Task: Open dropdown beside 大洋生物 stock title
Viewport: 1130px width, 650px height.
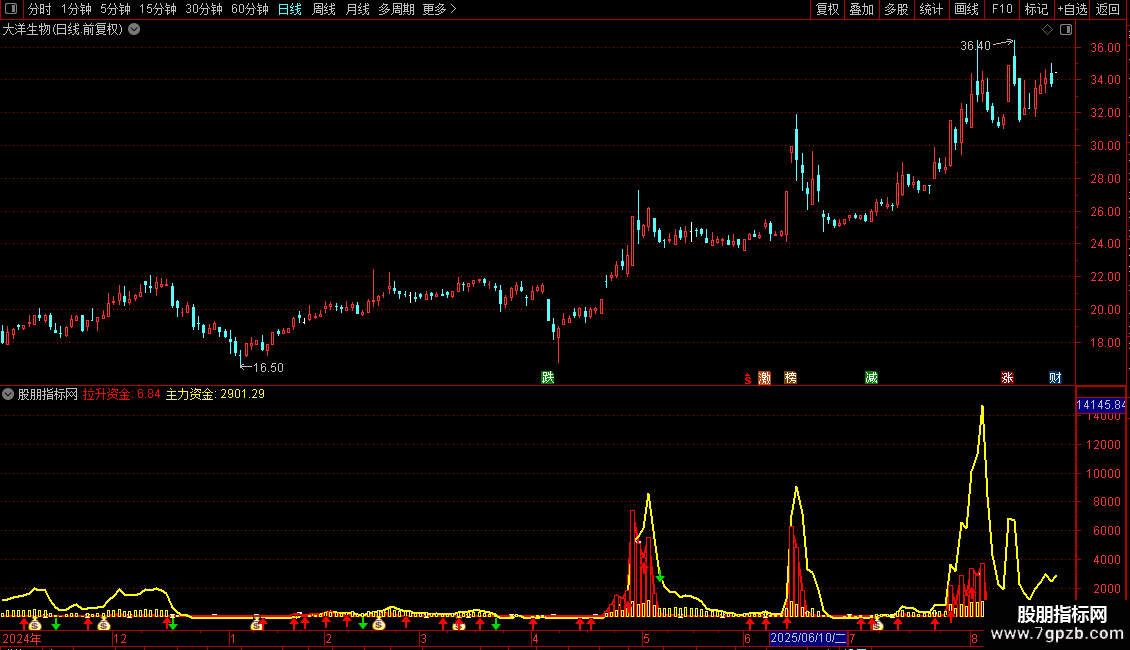Action: pyautogui.click(x=134, y=30)
